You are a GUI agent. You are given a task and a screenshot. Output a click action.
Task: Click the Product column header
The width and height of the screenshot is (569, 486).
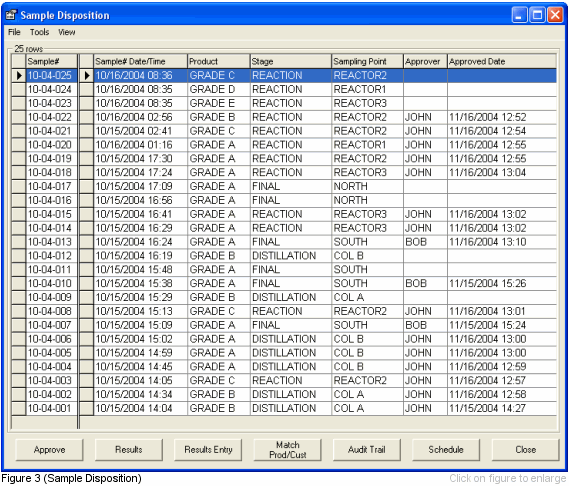click(x=219, y=61)
